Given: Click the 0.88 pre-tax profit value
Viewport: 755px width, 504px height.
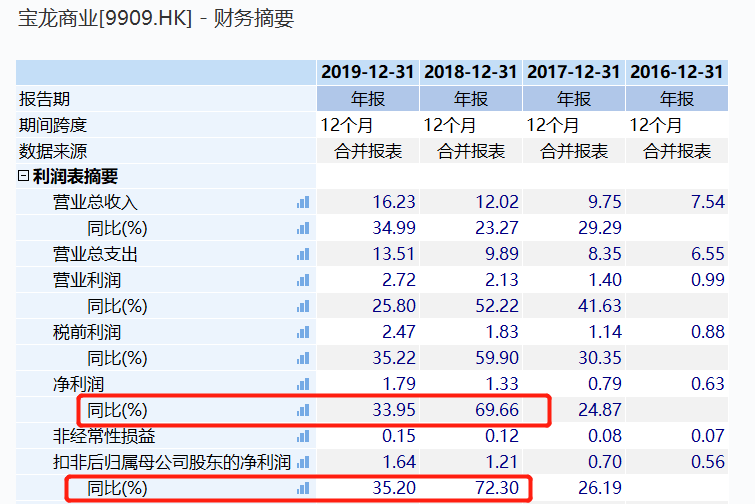Looking at the screenshot, I should 708,332.
